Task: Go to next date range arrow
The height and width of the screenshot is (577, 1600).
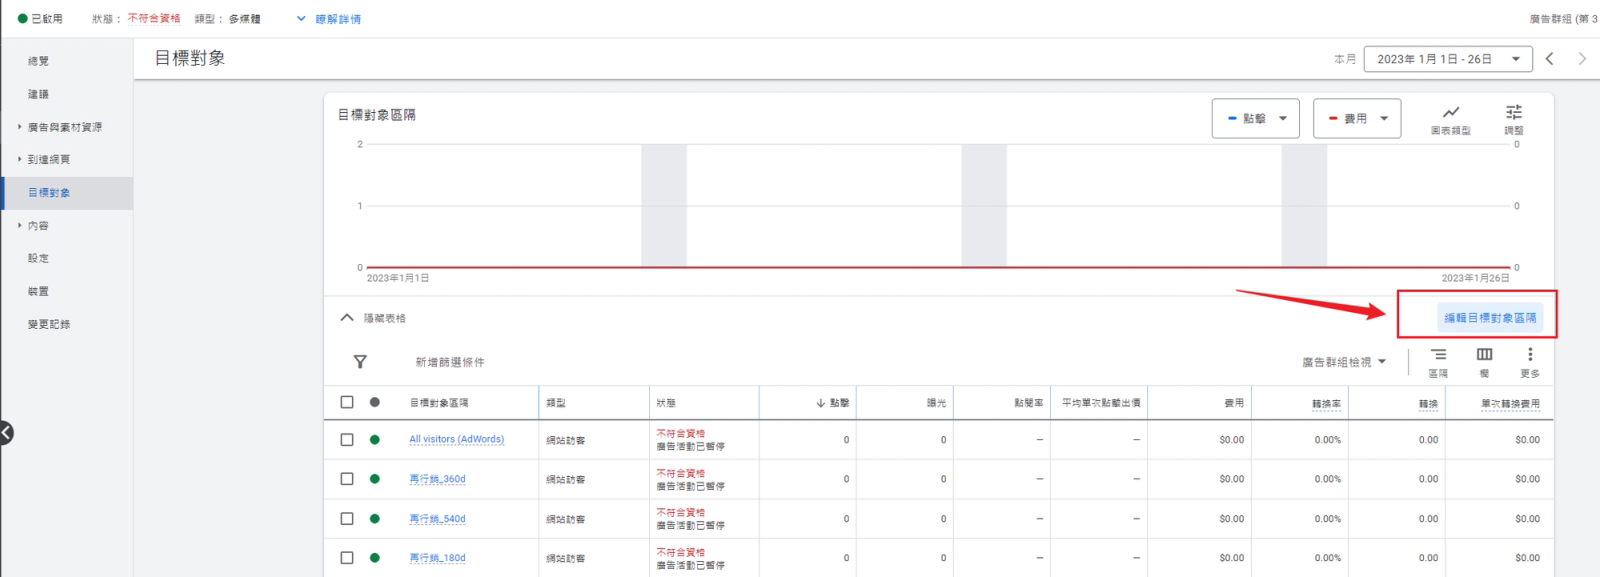Action: click(1582, 59)
